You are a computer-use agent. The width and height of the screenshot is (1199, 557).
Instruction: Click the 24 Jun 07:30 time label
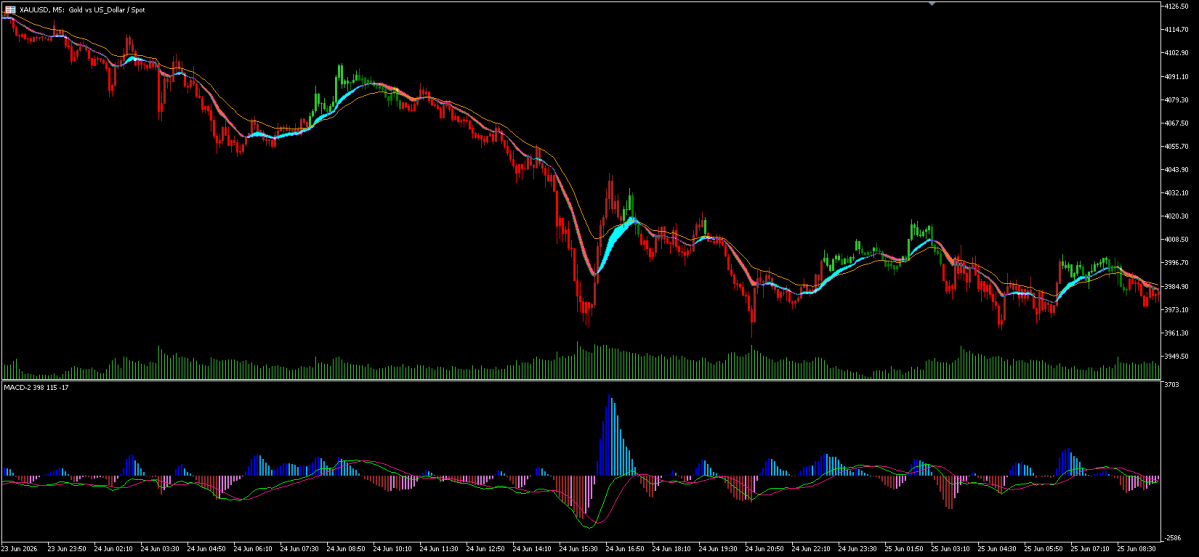click(299, 549)
